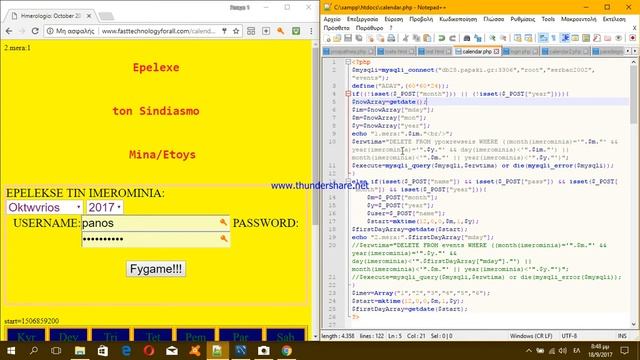Open the Ρυθμίσεις menu in Notepad++
Screen dimensions: 640x360
tap(522, 19)
